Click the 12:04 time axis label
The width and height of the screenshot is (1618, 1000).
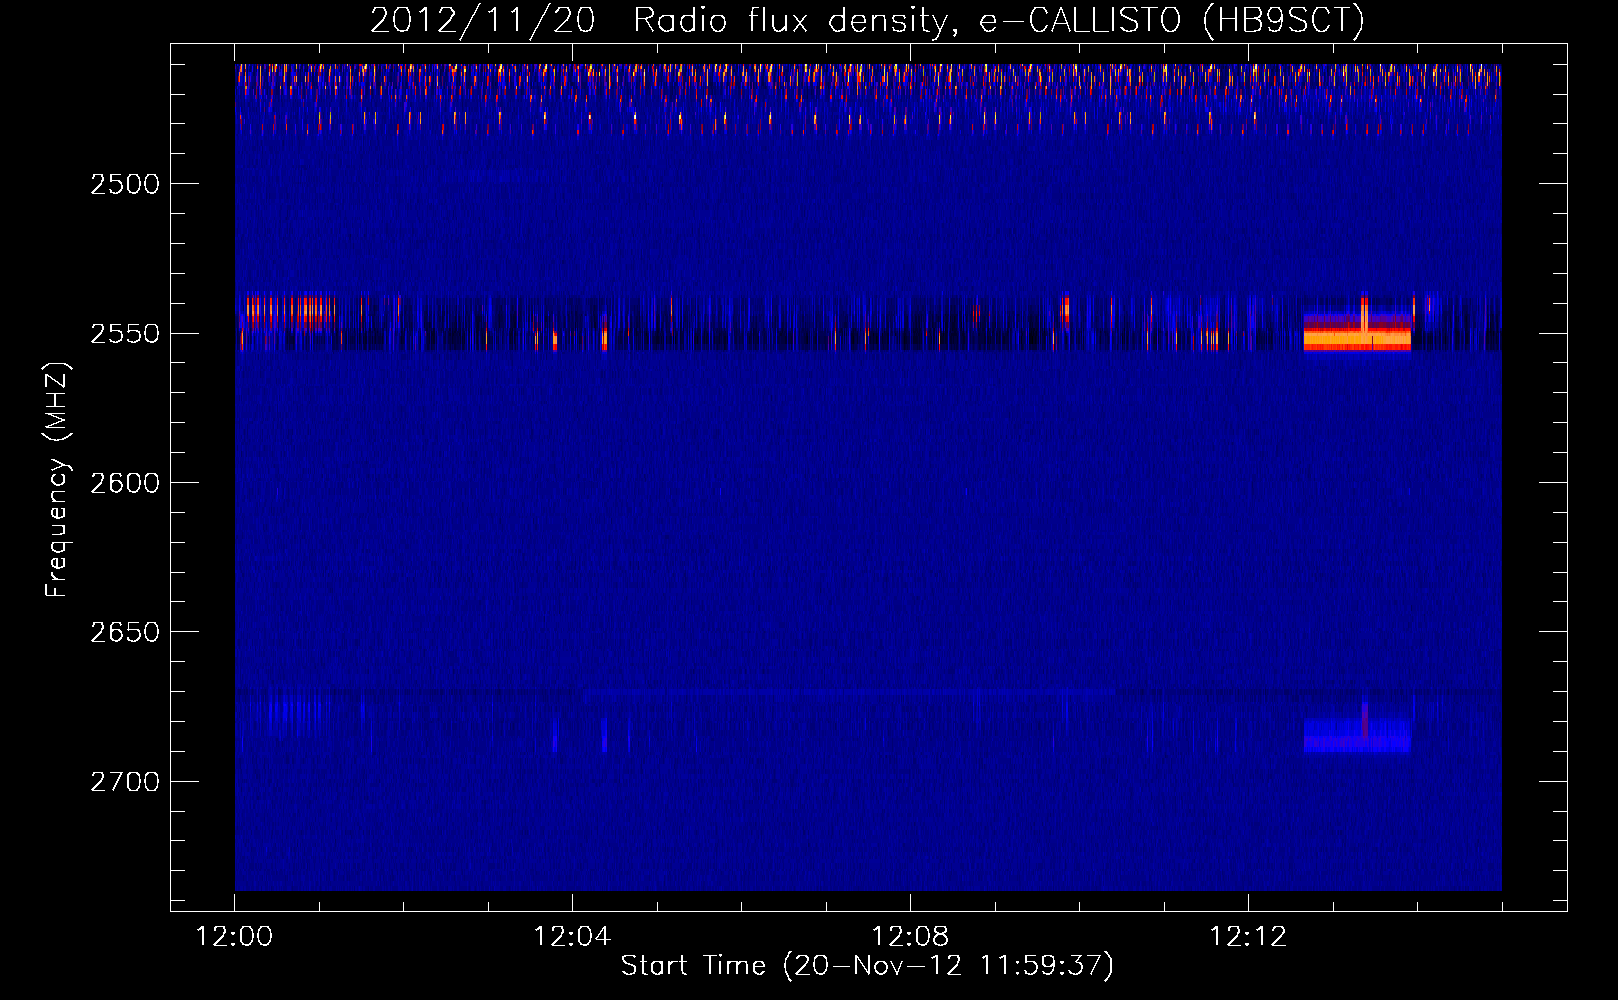click(x=572, y=937)
